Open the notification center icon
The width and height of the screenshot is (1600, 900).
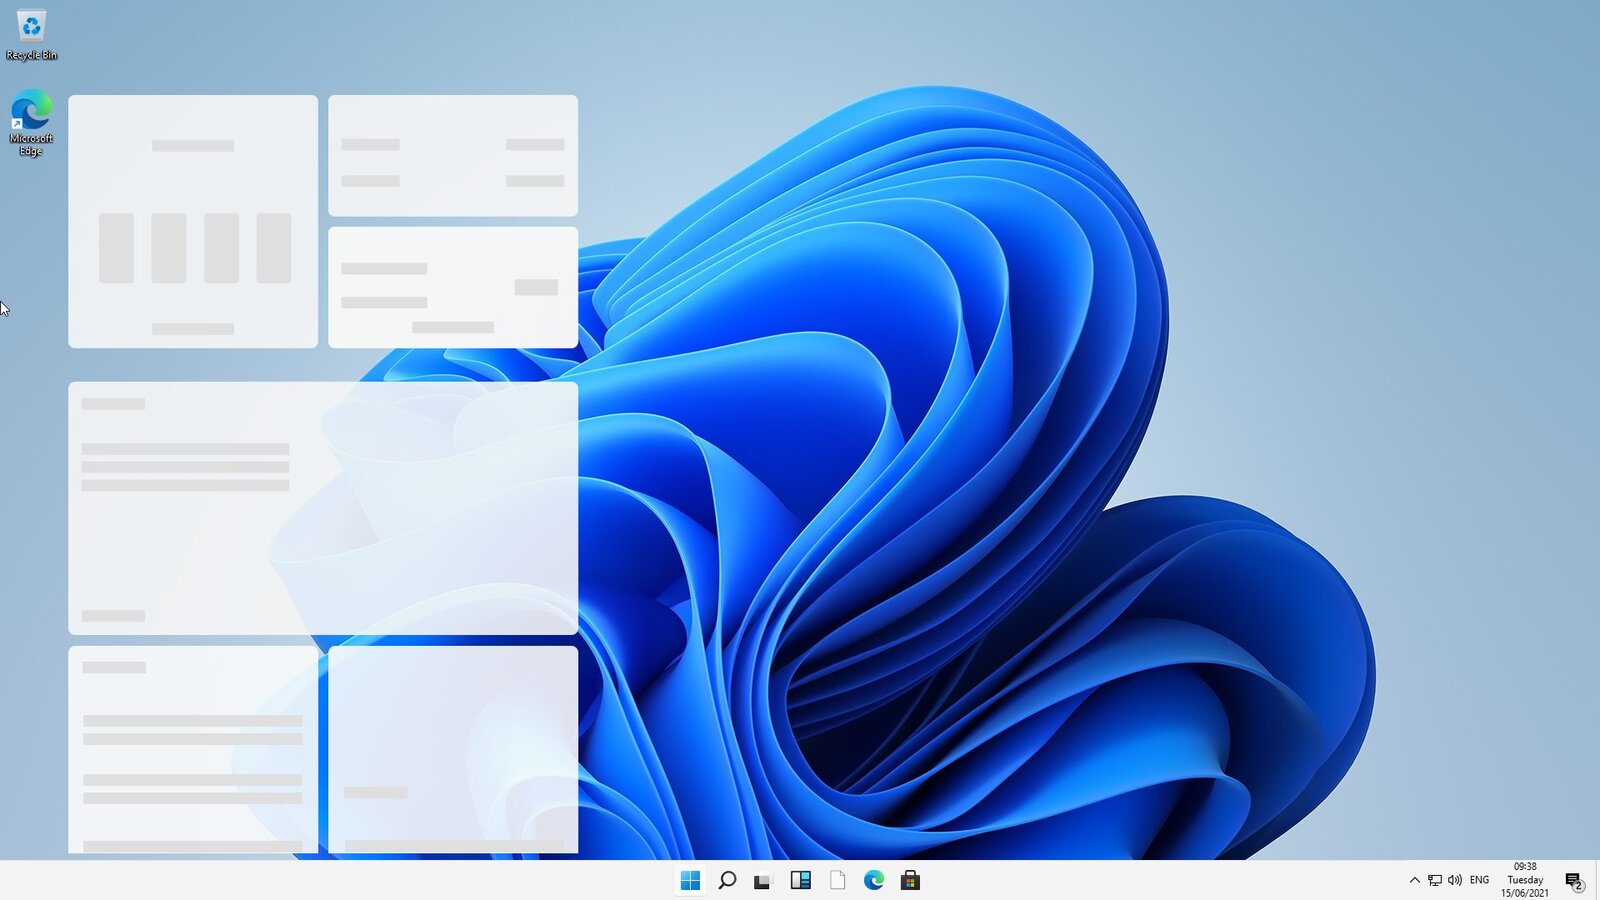[1574, 881]
